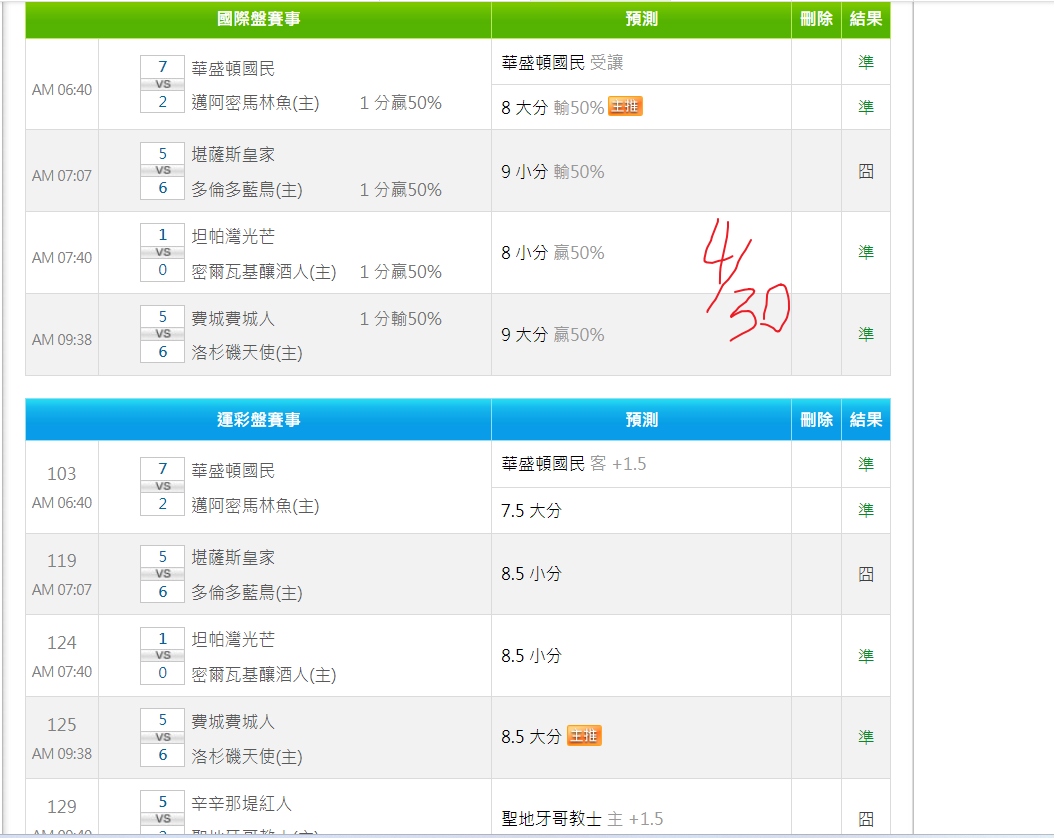Click the 準 result for game 125
Screen dimensions: 1054x838
(x=866, y=737)
